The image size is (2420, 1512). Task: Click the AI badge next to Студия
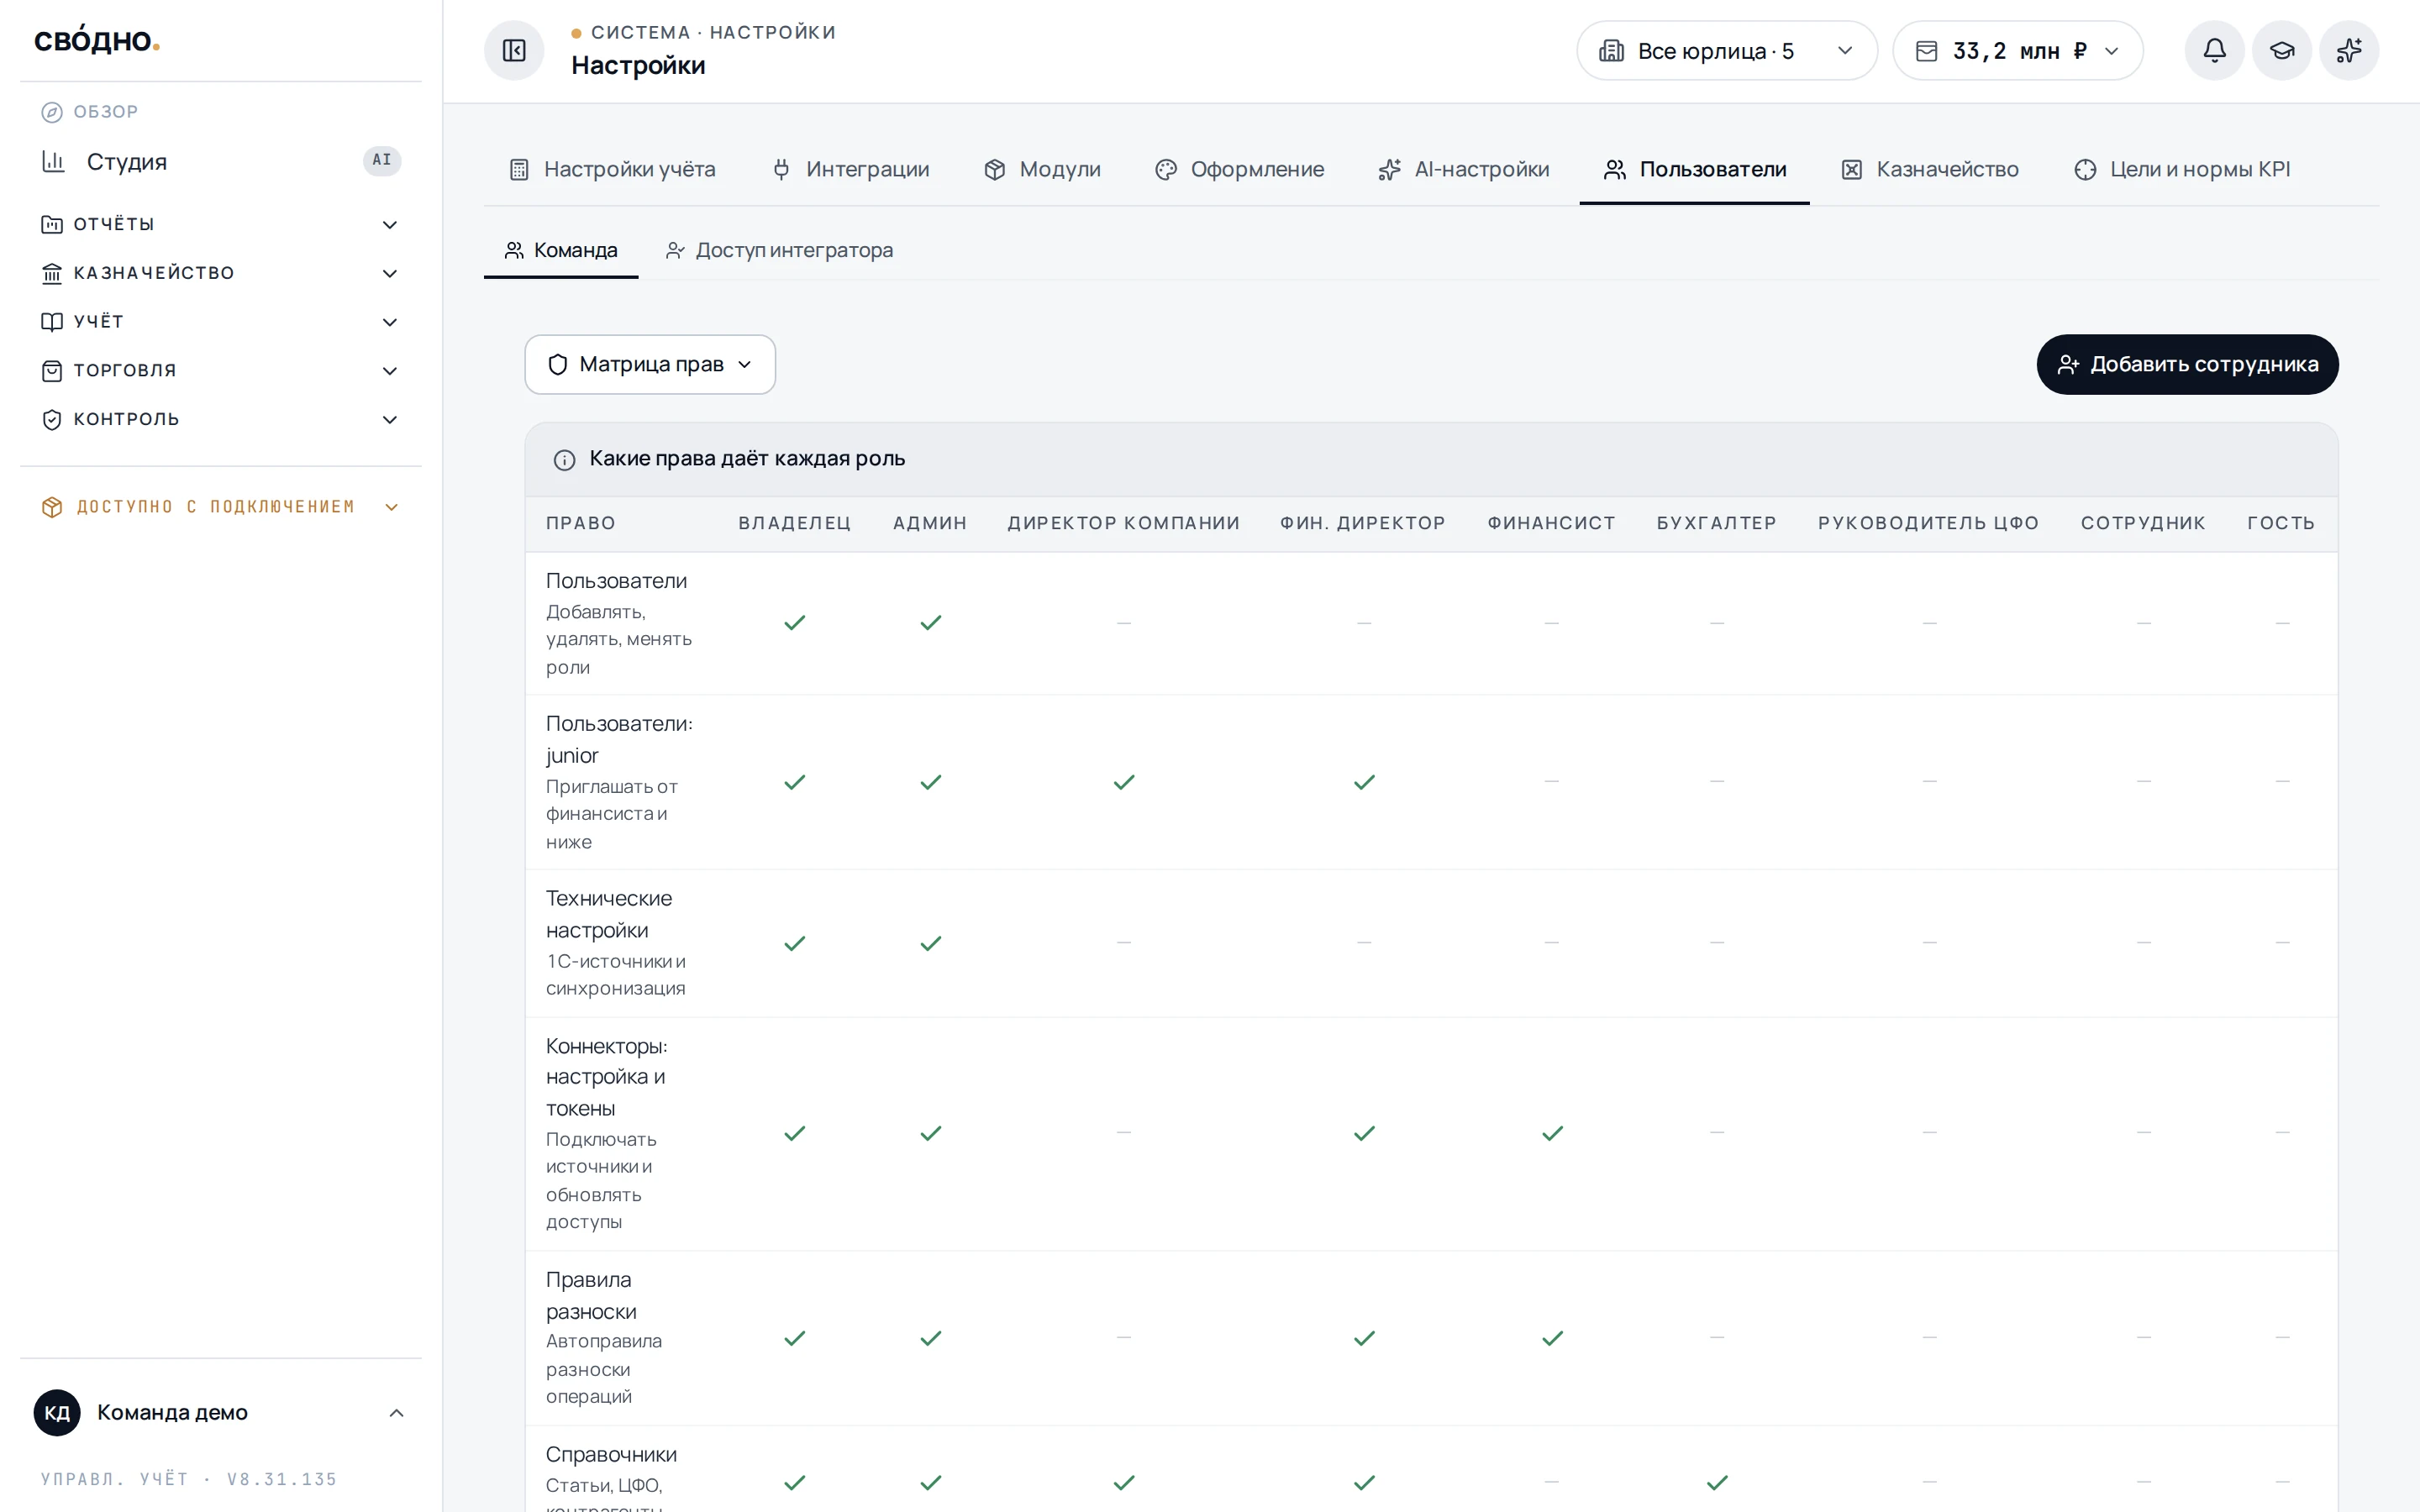pyautogui.click(x=382, y=160)
